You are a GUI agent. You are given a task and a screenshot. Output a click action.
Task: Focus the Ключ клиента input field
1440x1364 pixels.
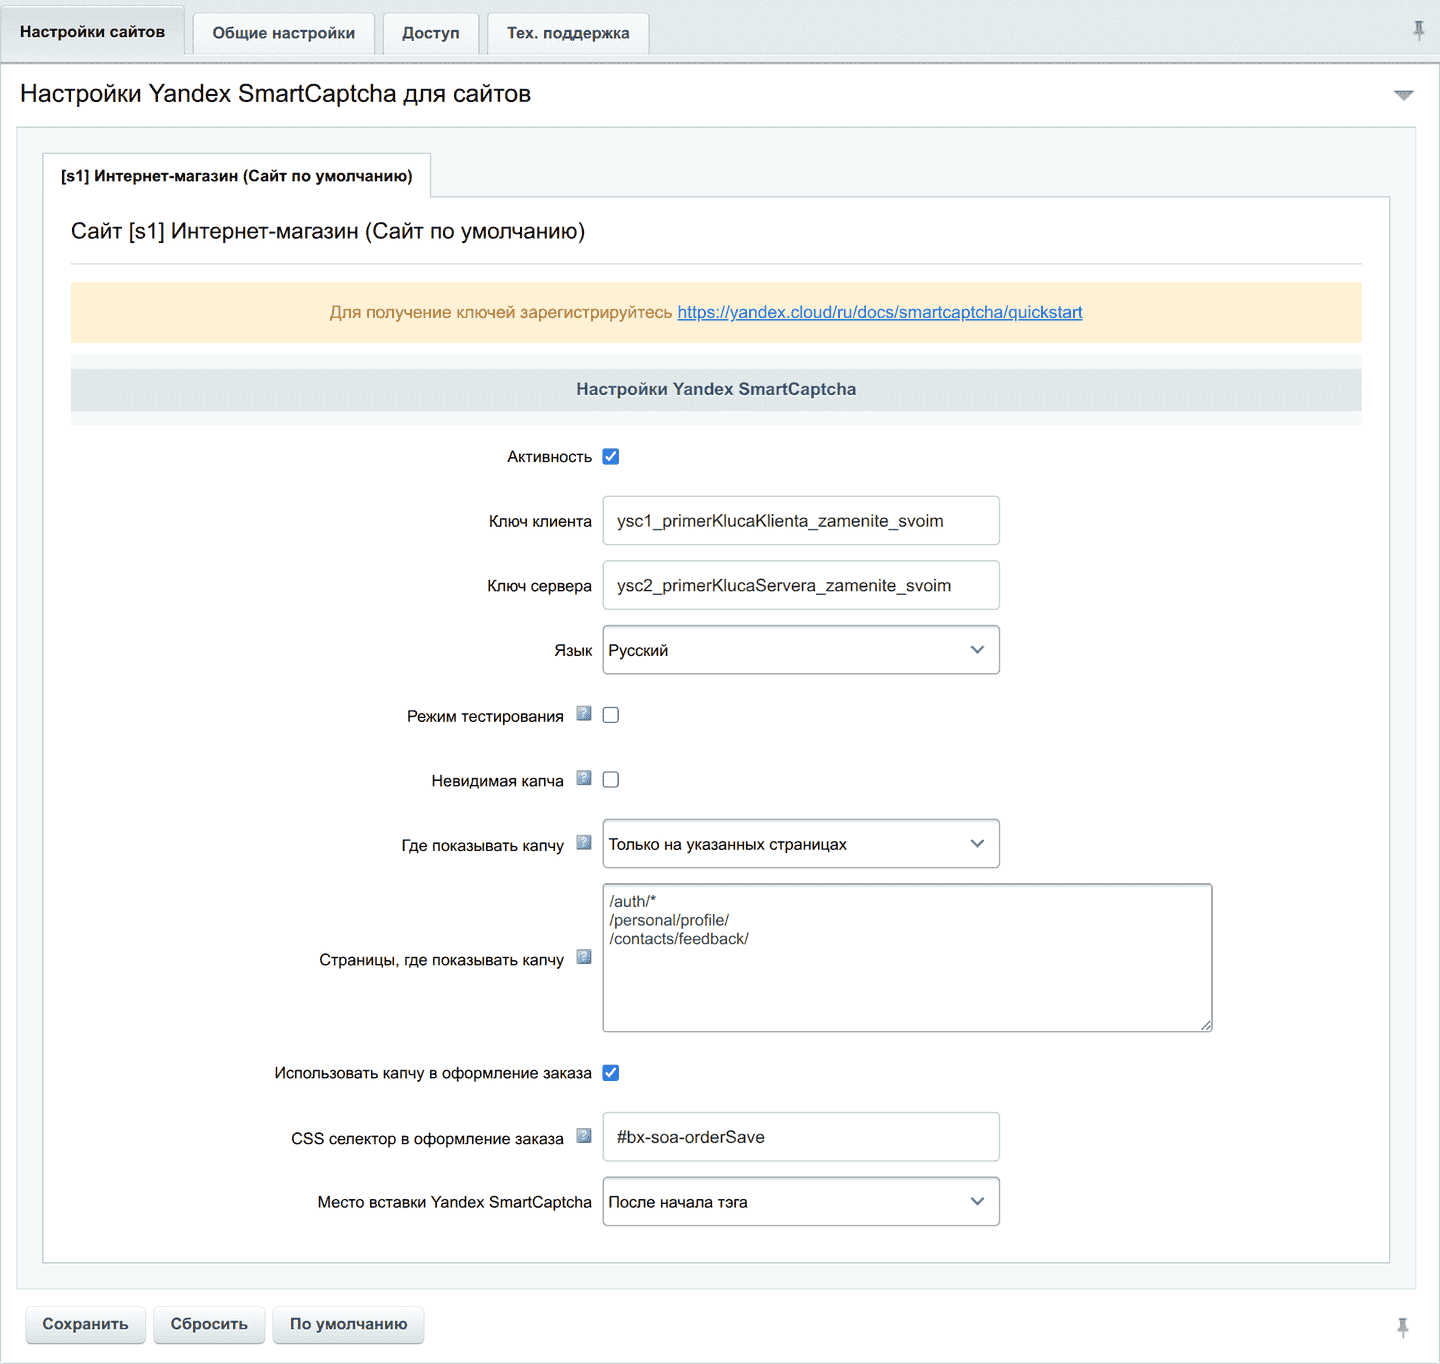(801, 521)
